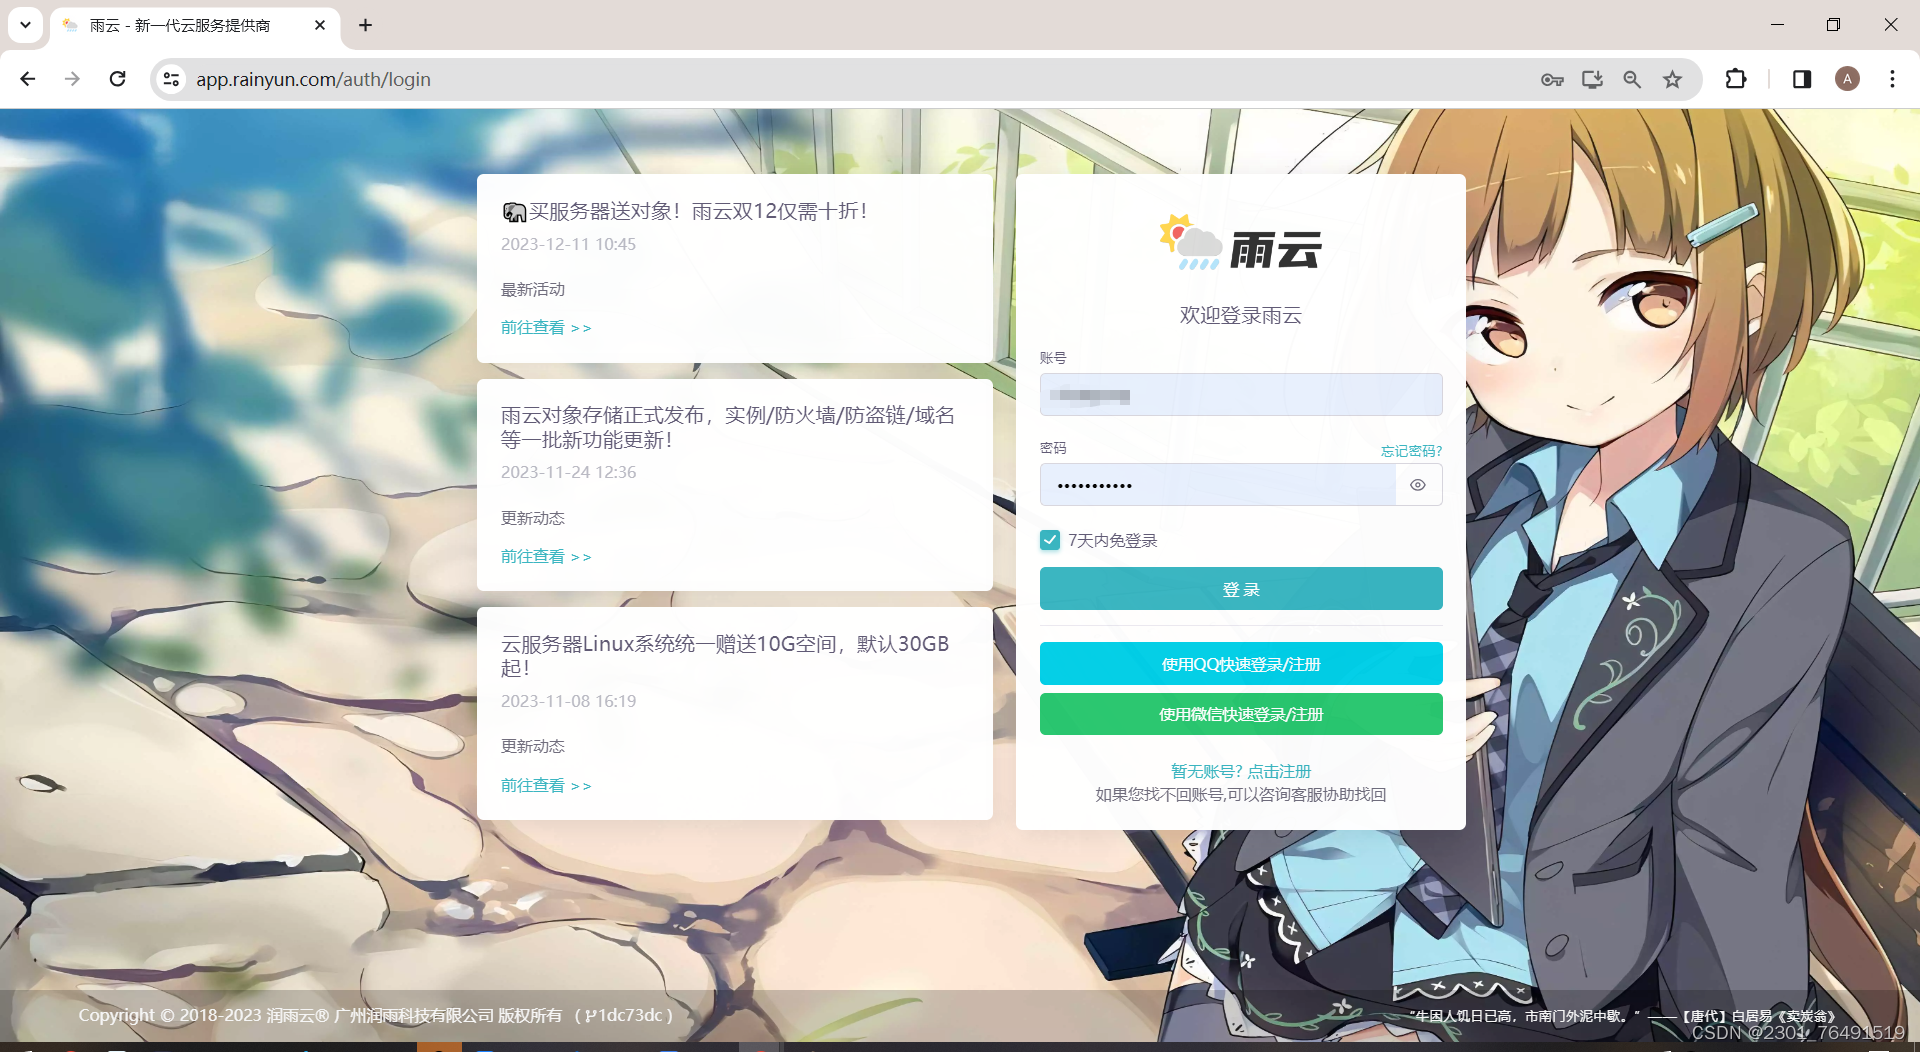The width and height of the screenshot is (1921, 1052).
Task: Open the tab search dropdown arrow
Action: pos(25,25)
